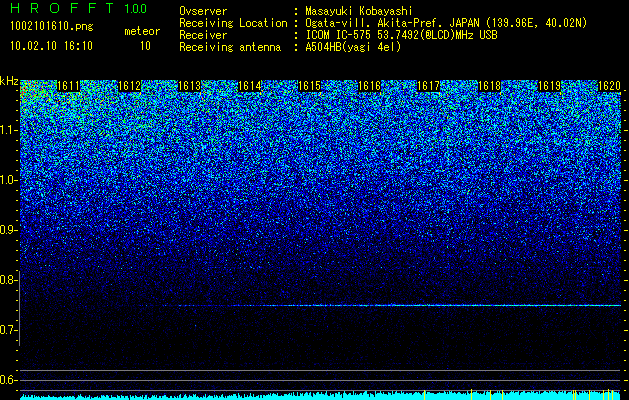Click the 0.6 kHz axis label
629x400 pixels.
7,380
